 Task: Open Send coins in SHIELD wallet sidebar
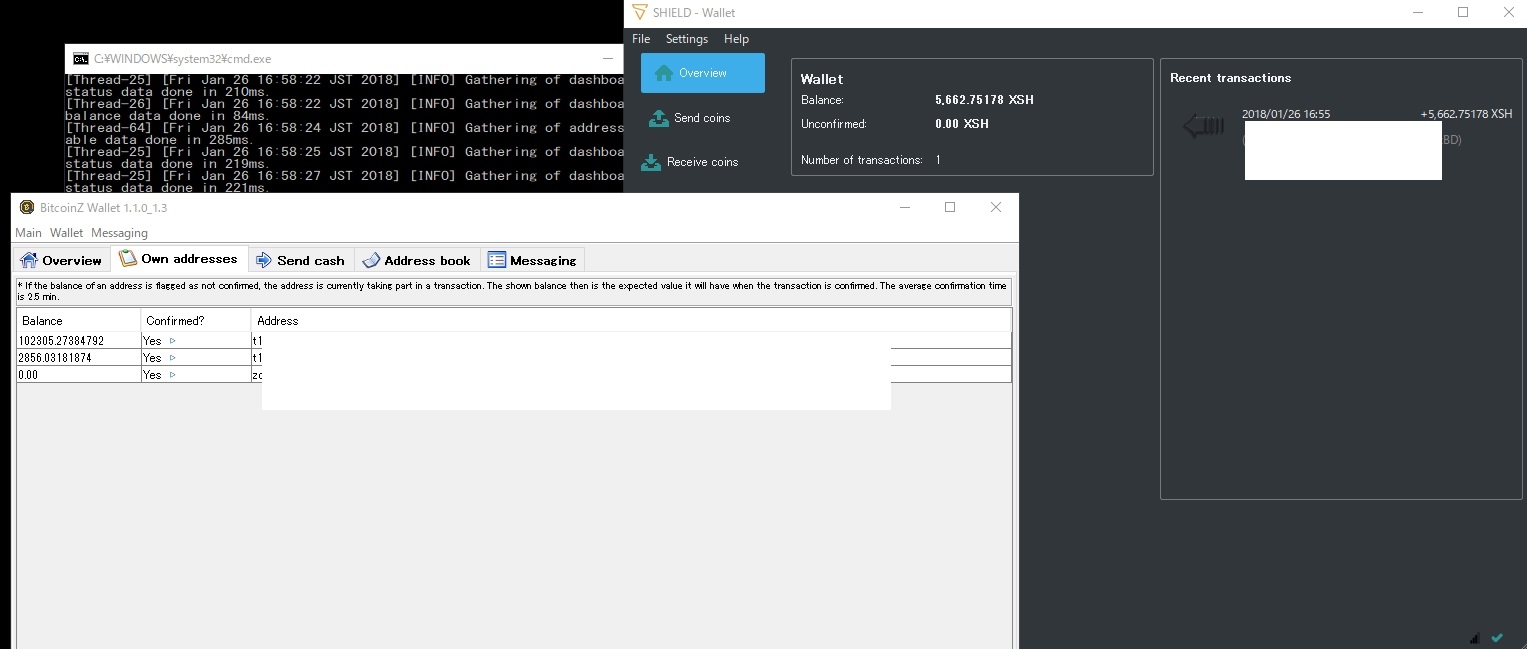point(690,118)
